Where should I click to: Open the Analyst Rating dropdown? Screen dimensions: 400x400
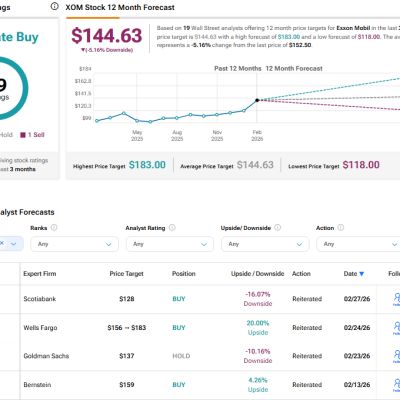[170, 244]
